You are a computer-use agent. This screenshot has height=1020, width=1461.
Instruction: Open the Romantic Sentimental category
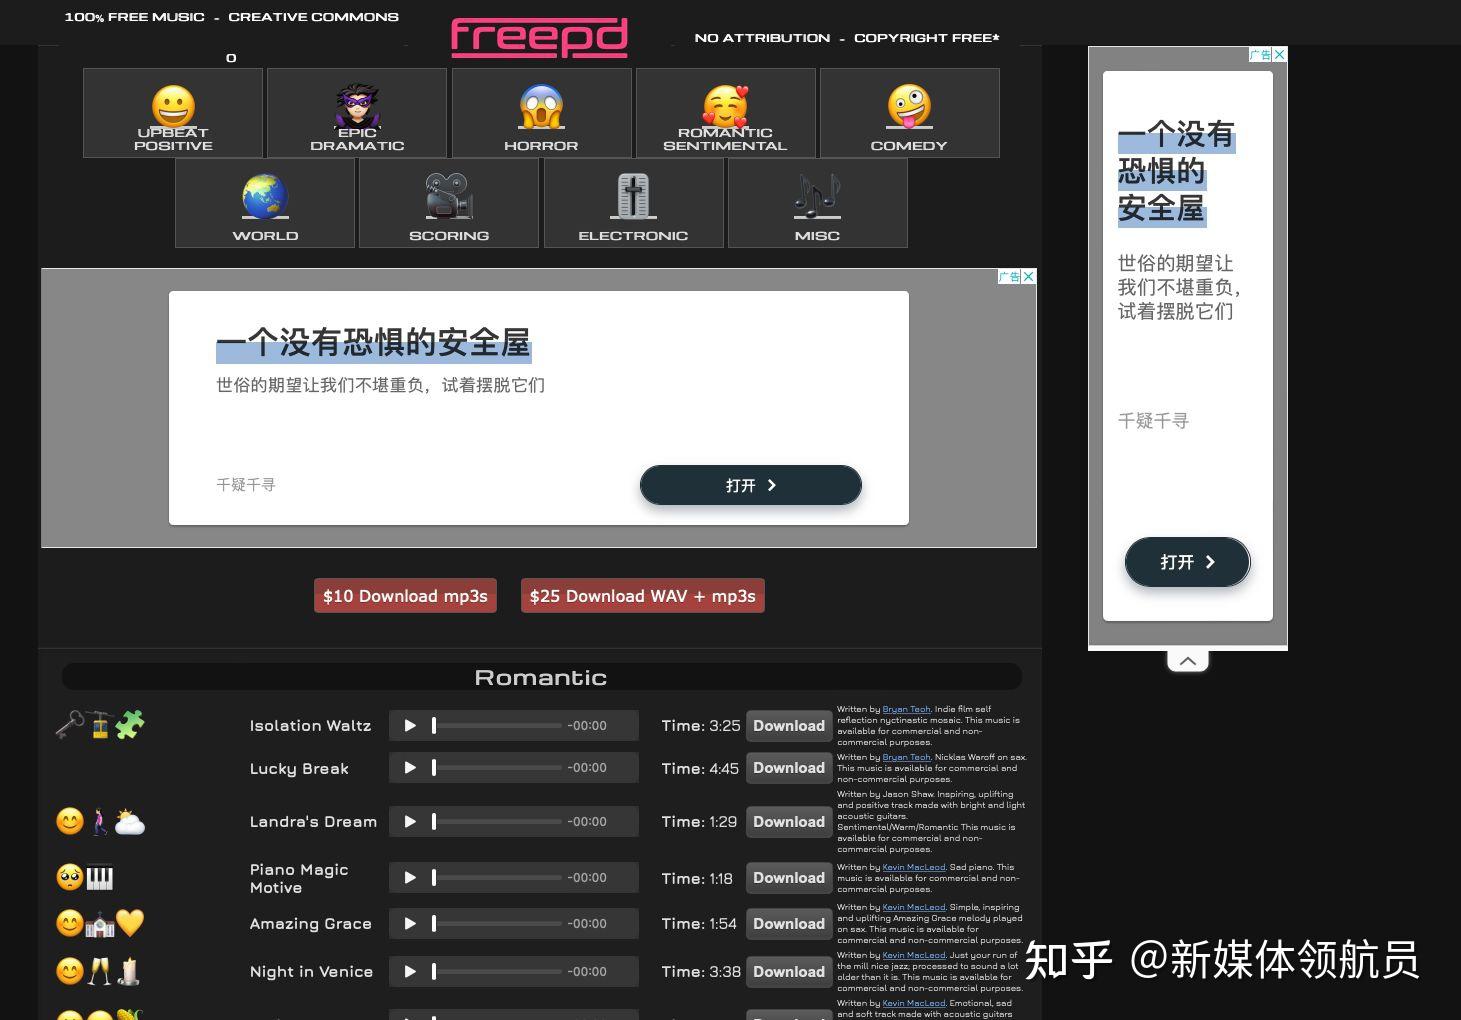pos(725,113)
